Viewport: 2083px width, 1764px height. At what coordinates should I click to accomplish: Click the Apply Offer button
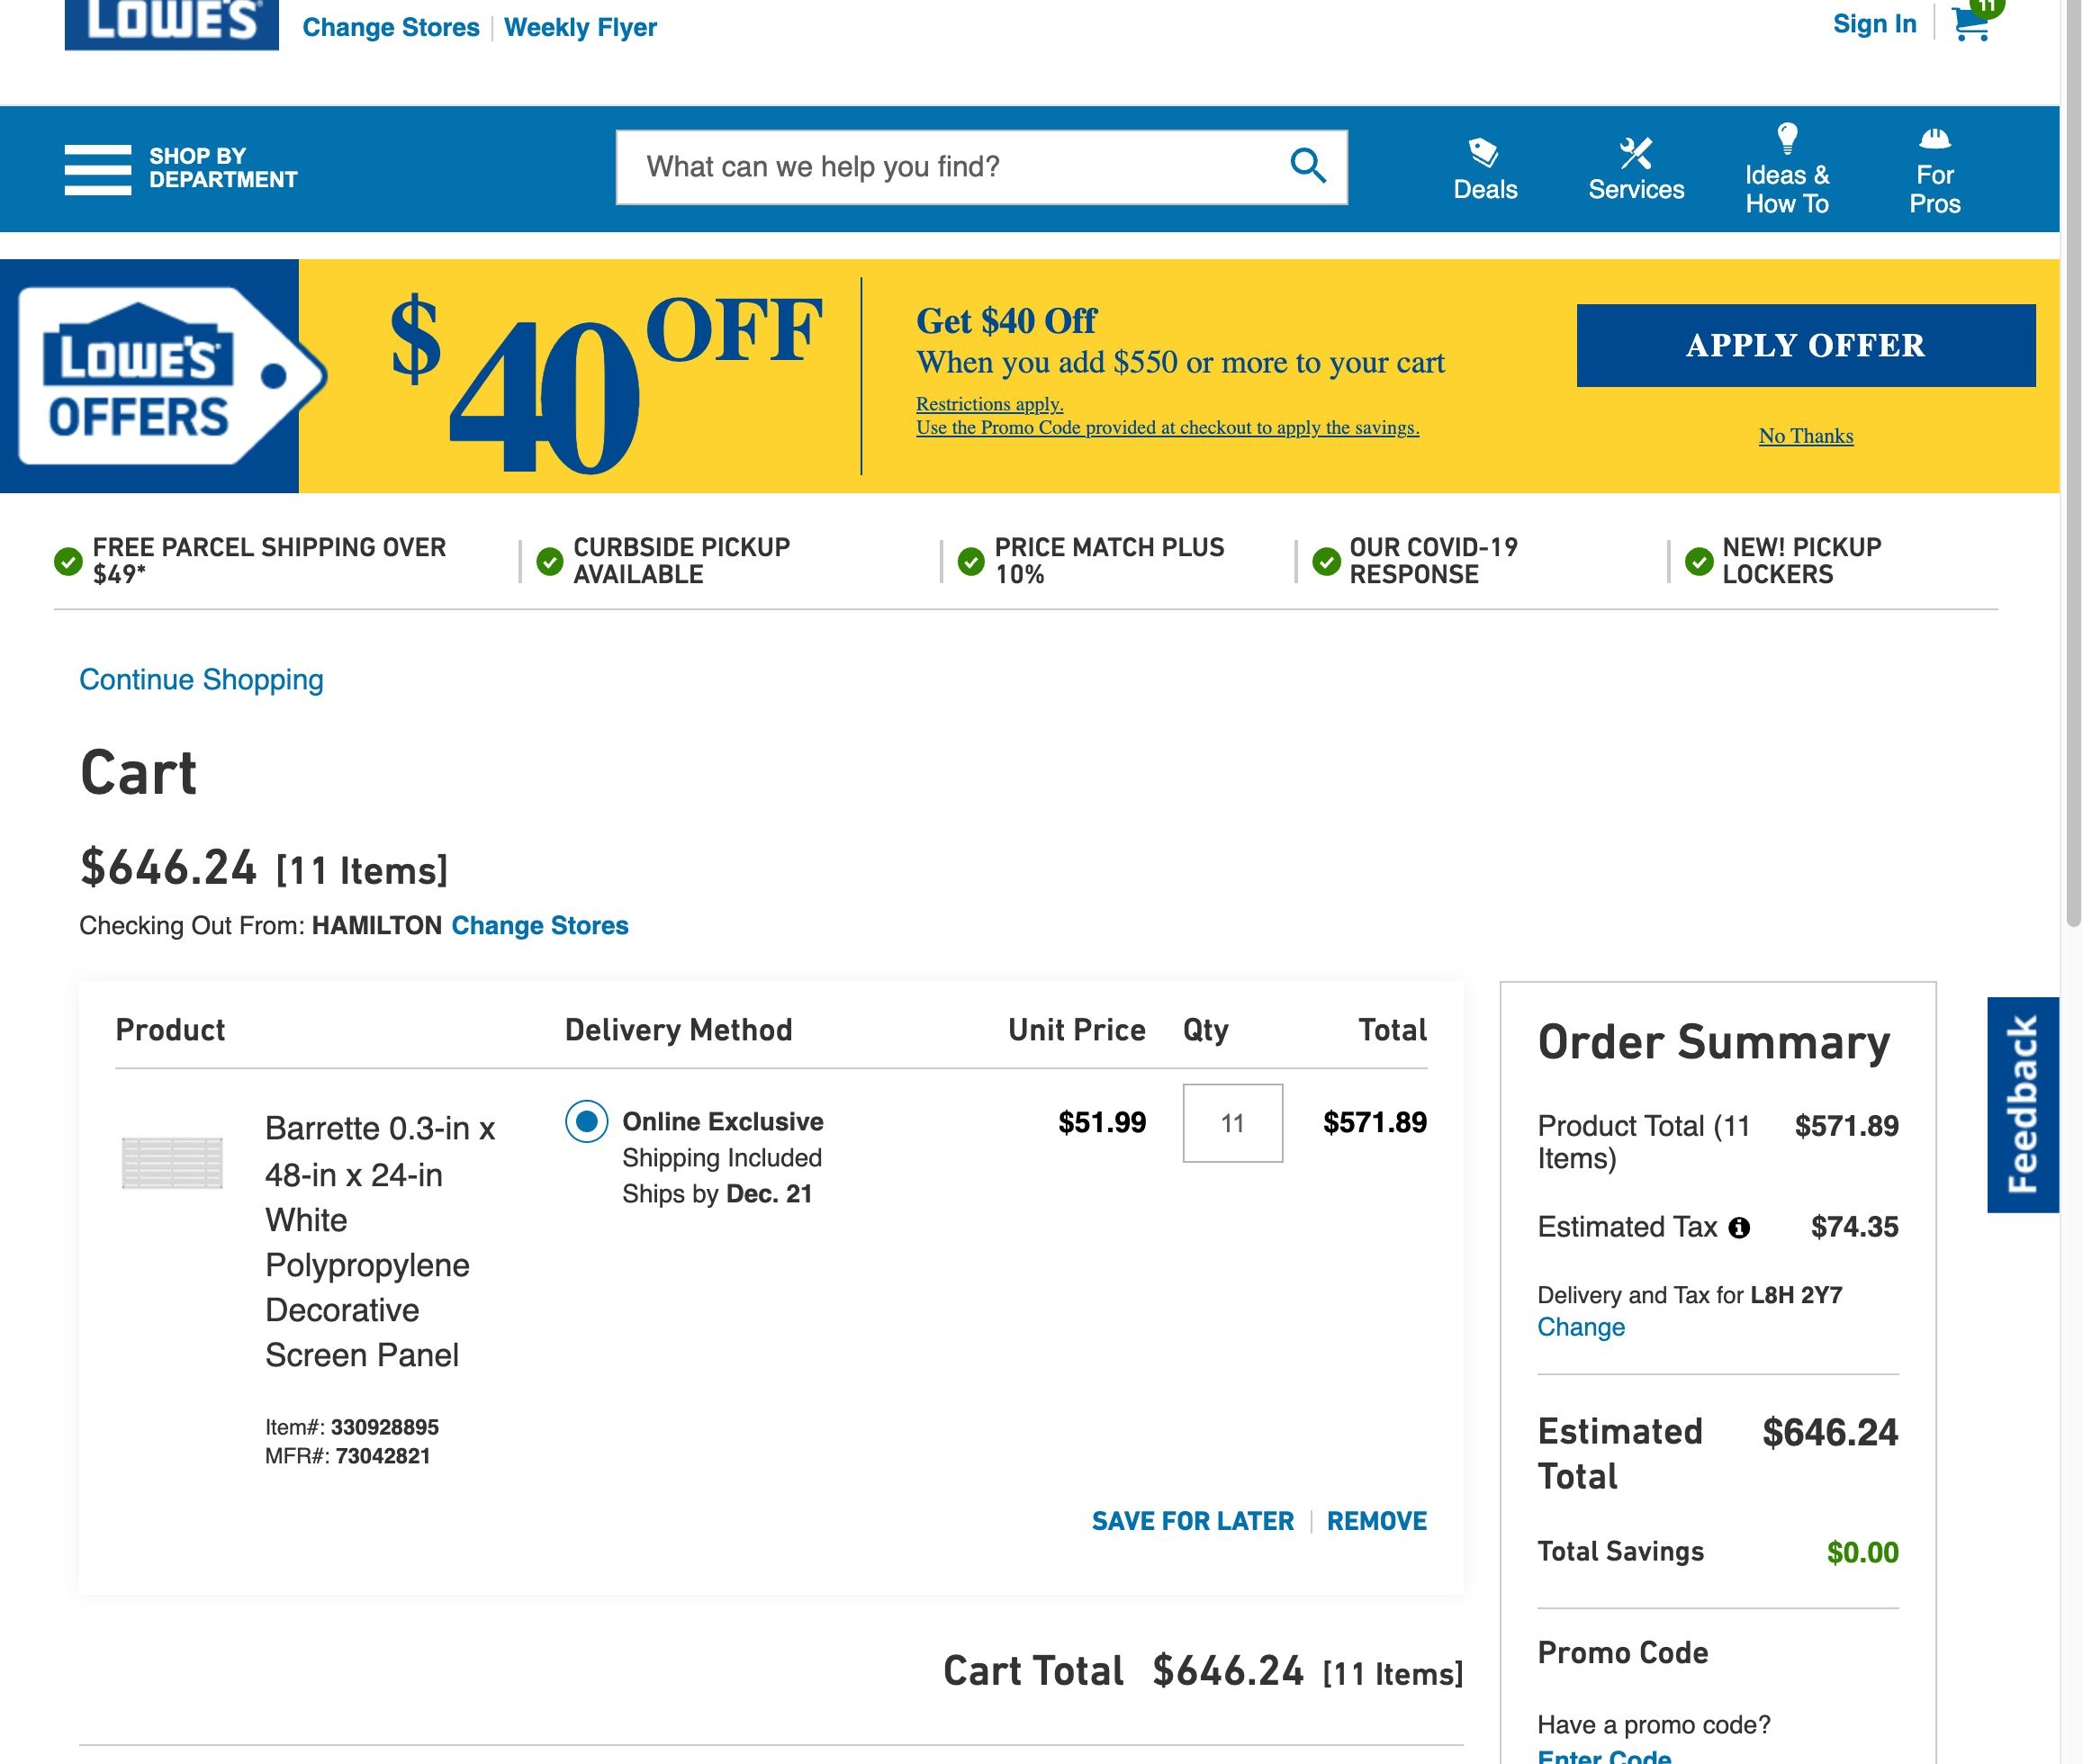point(1806,344)
